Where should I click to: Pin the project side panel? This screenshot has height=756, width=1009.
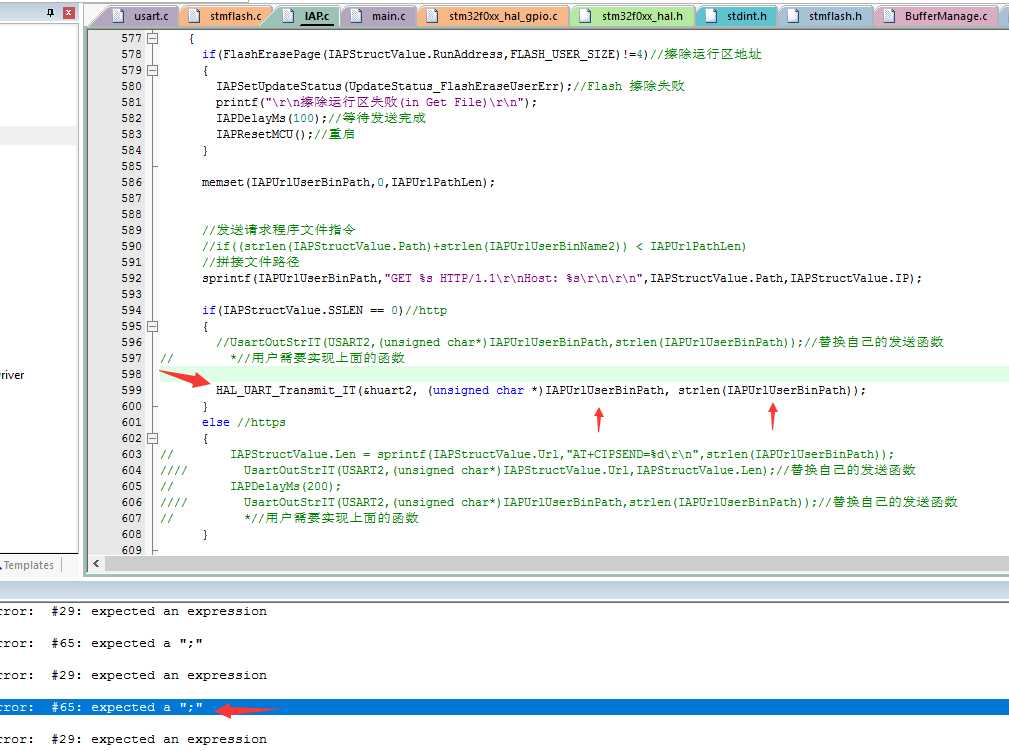50,12
